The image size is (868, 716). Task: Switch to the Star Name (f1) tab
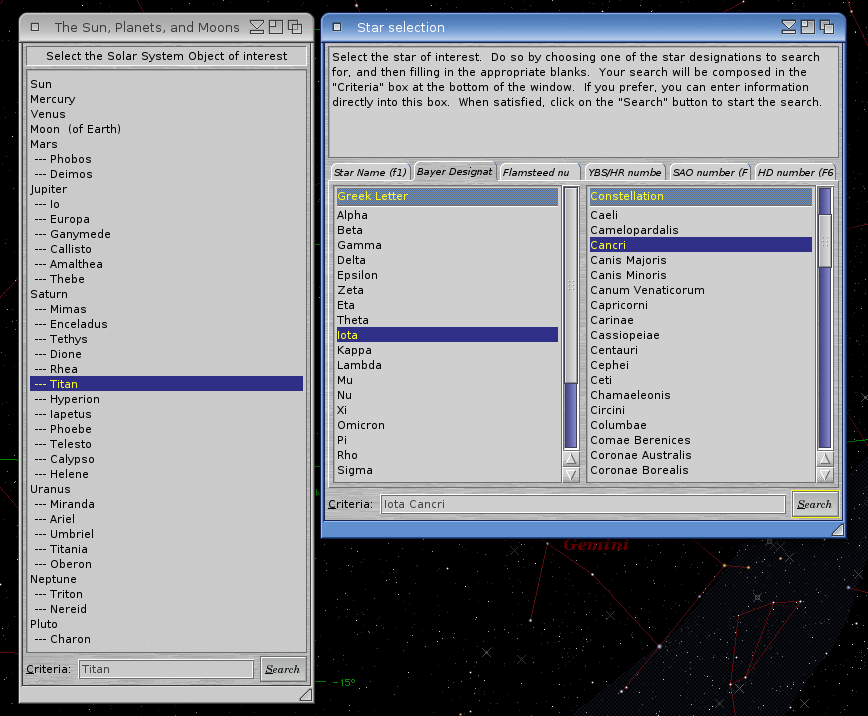(x=370, y=172)
